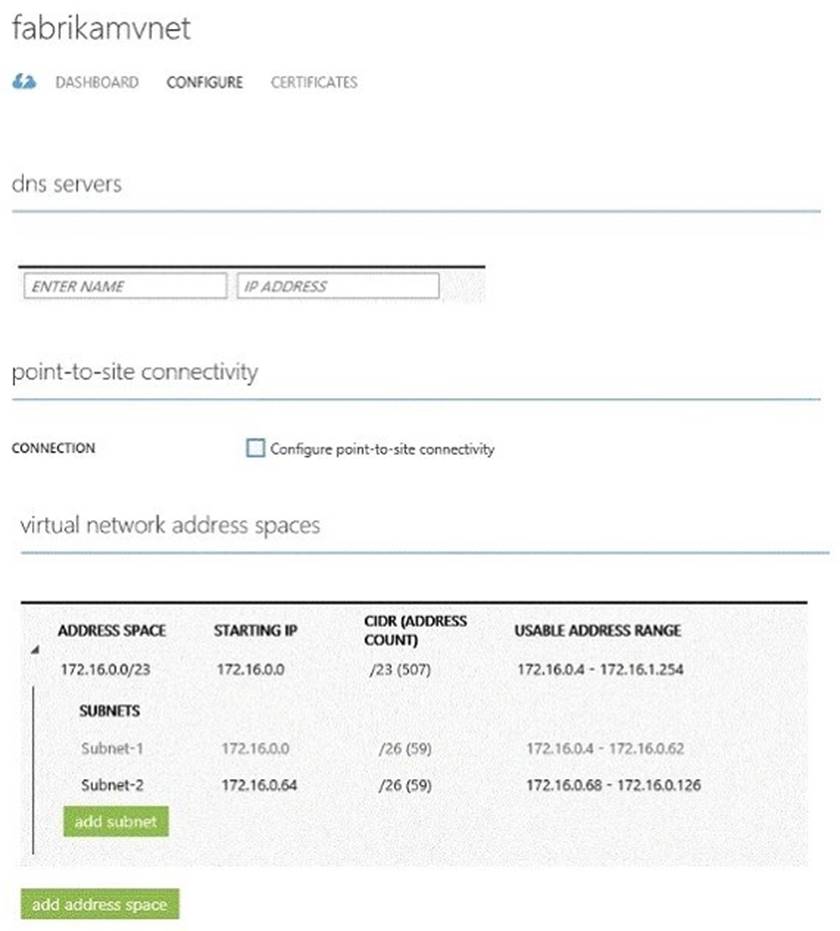
Task: Collapse the 172.16.0.0/23 address space triangle
Action: click(37, 651)
